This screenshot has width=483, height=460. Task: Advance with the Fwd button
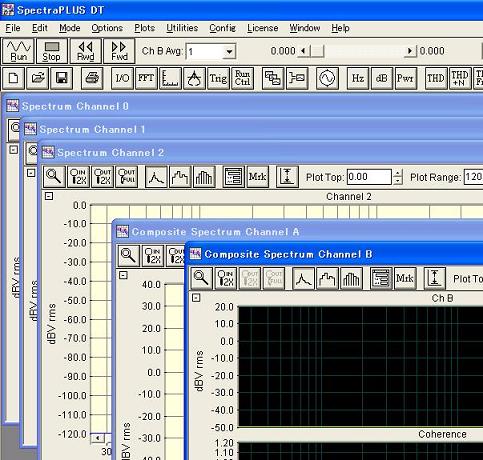(x=119, y=51)
